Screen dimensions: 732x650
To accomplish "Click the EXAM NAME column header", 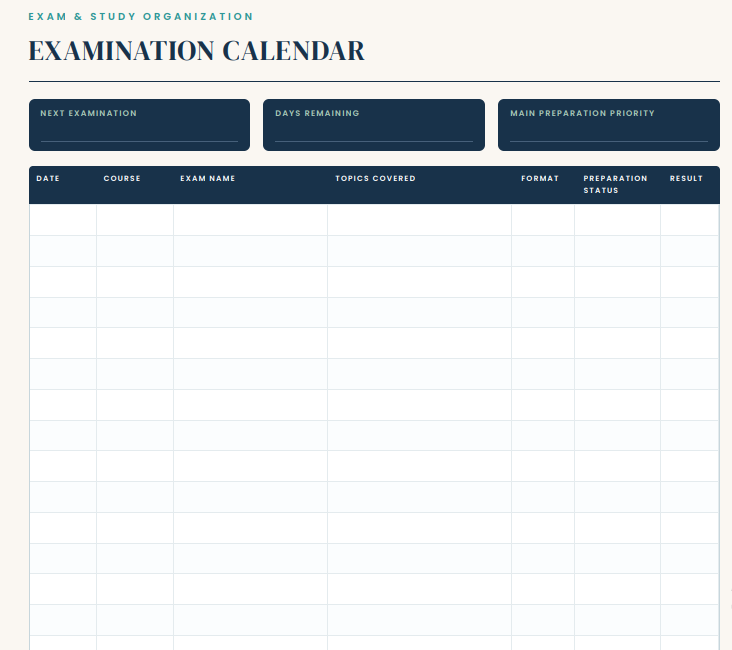I will 208,178.
